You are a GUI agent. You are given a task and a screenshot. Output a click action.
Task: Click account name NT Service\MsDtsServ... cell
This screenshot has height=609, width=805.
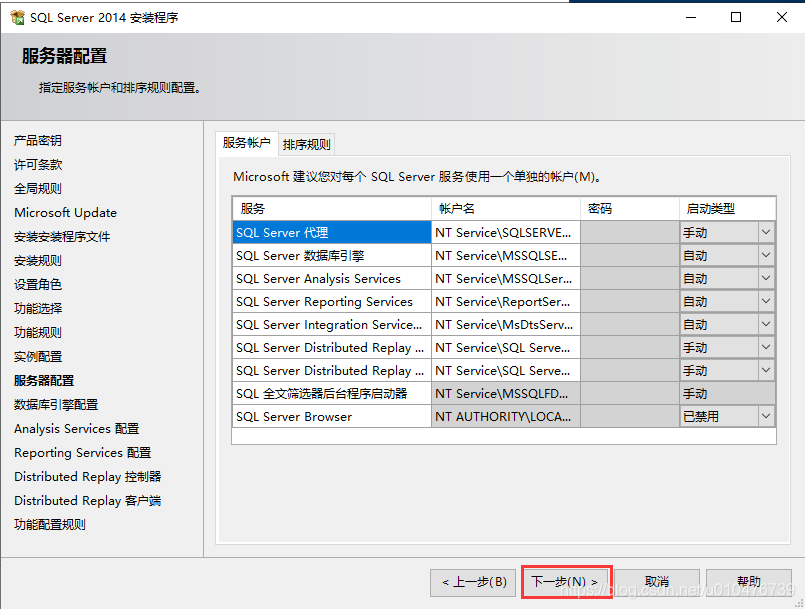tap(506, 325)
